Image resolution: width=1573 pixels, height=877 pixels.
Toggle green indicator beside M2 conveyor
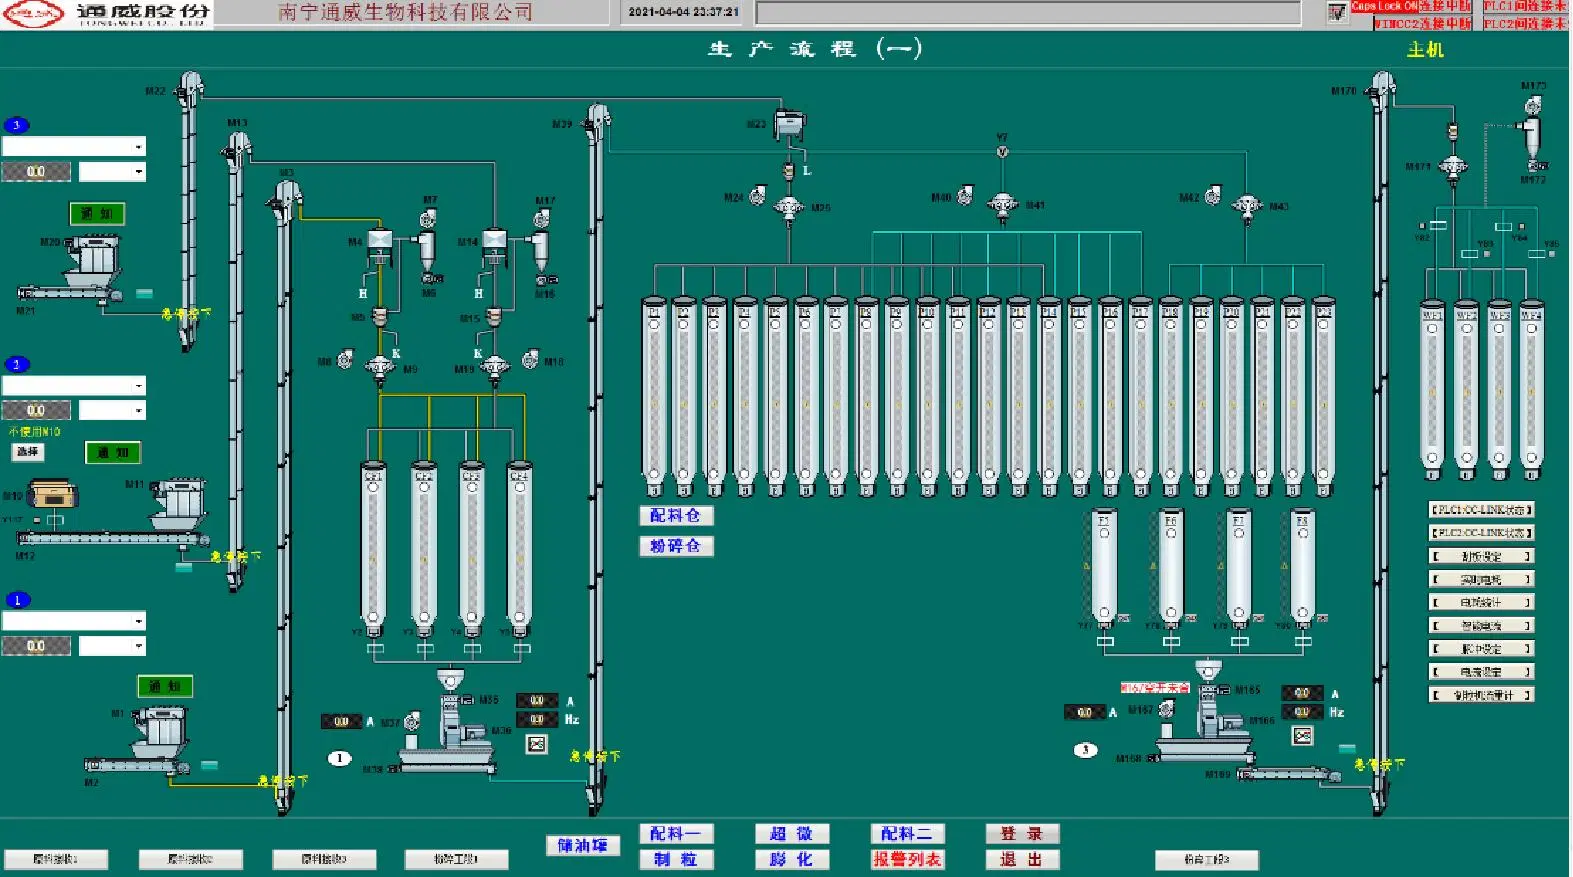coord(209,765)
